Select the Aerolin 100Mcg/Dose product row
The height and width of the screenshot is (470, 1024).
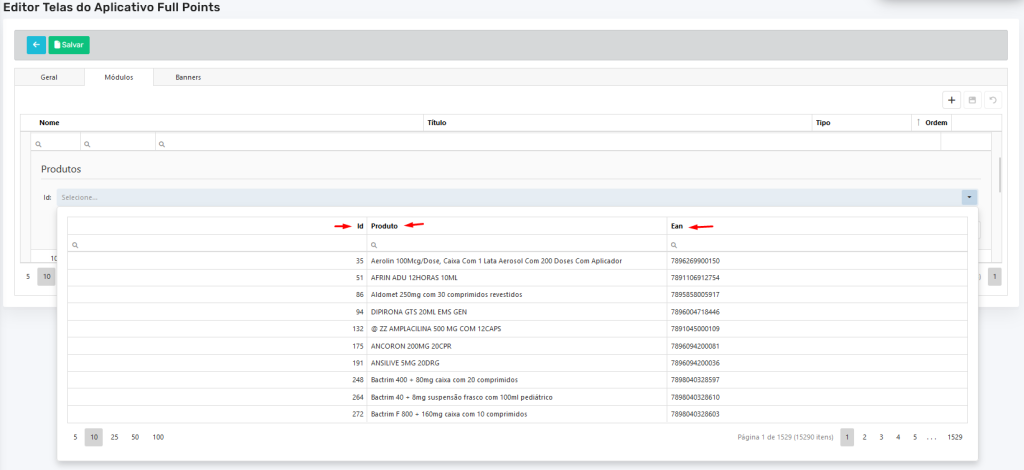pos(517,260)
